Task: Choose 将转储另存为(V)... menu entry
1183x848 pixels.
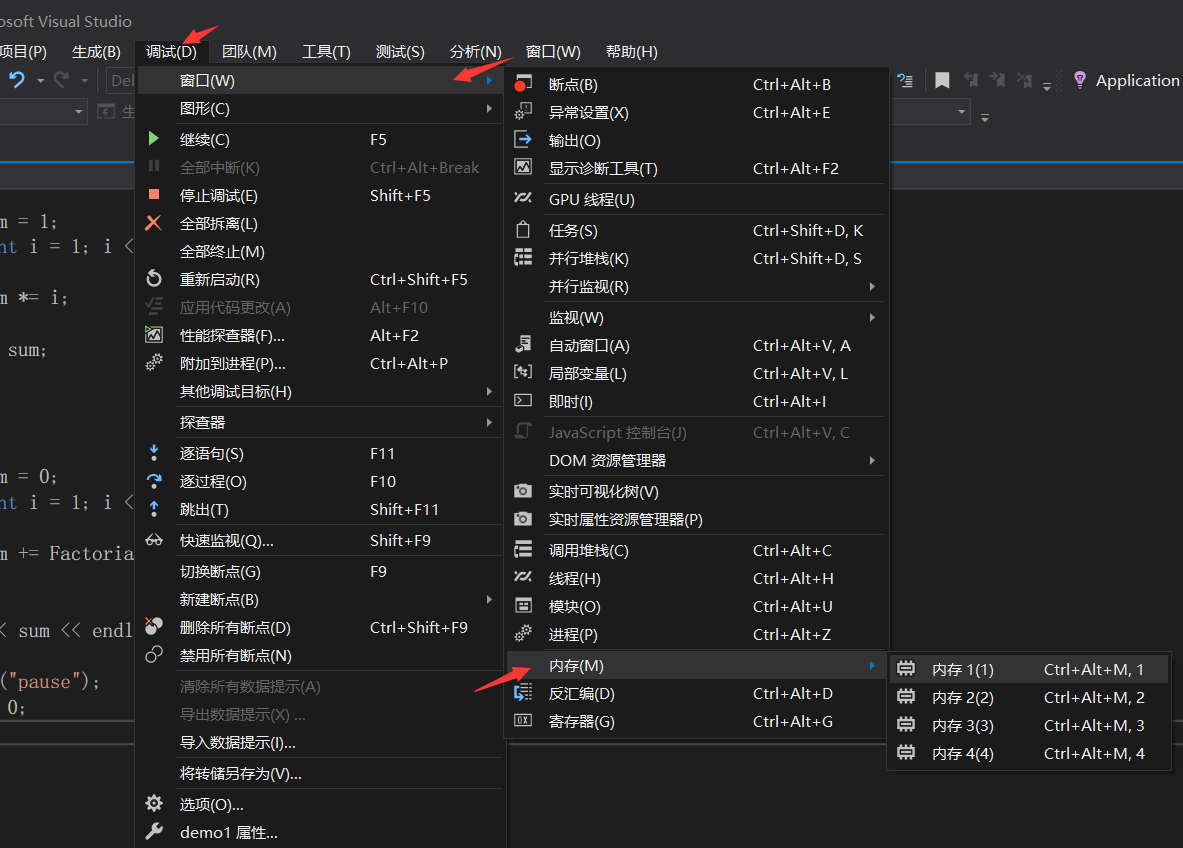Action: click(x=321, y=773)
